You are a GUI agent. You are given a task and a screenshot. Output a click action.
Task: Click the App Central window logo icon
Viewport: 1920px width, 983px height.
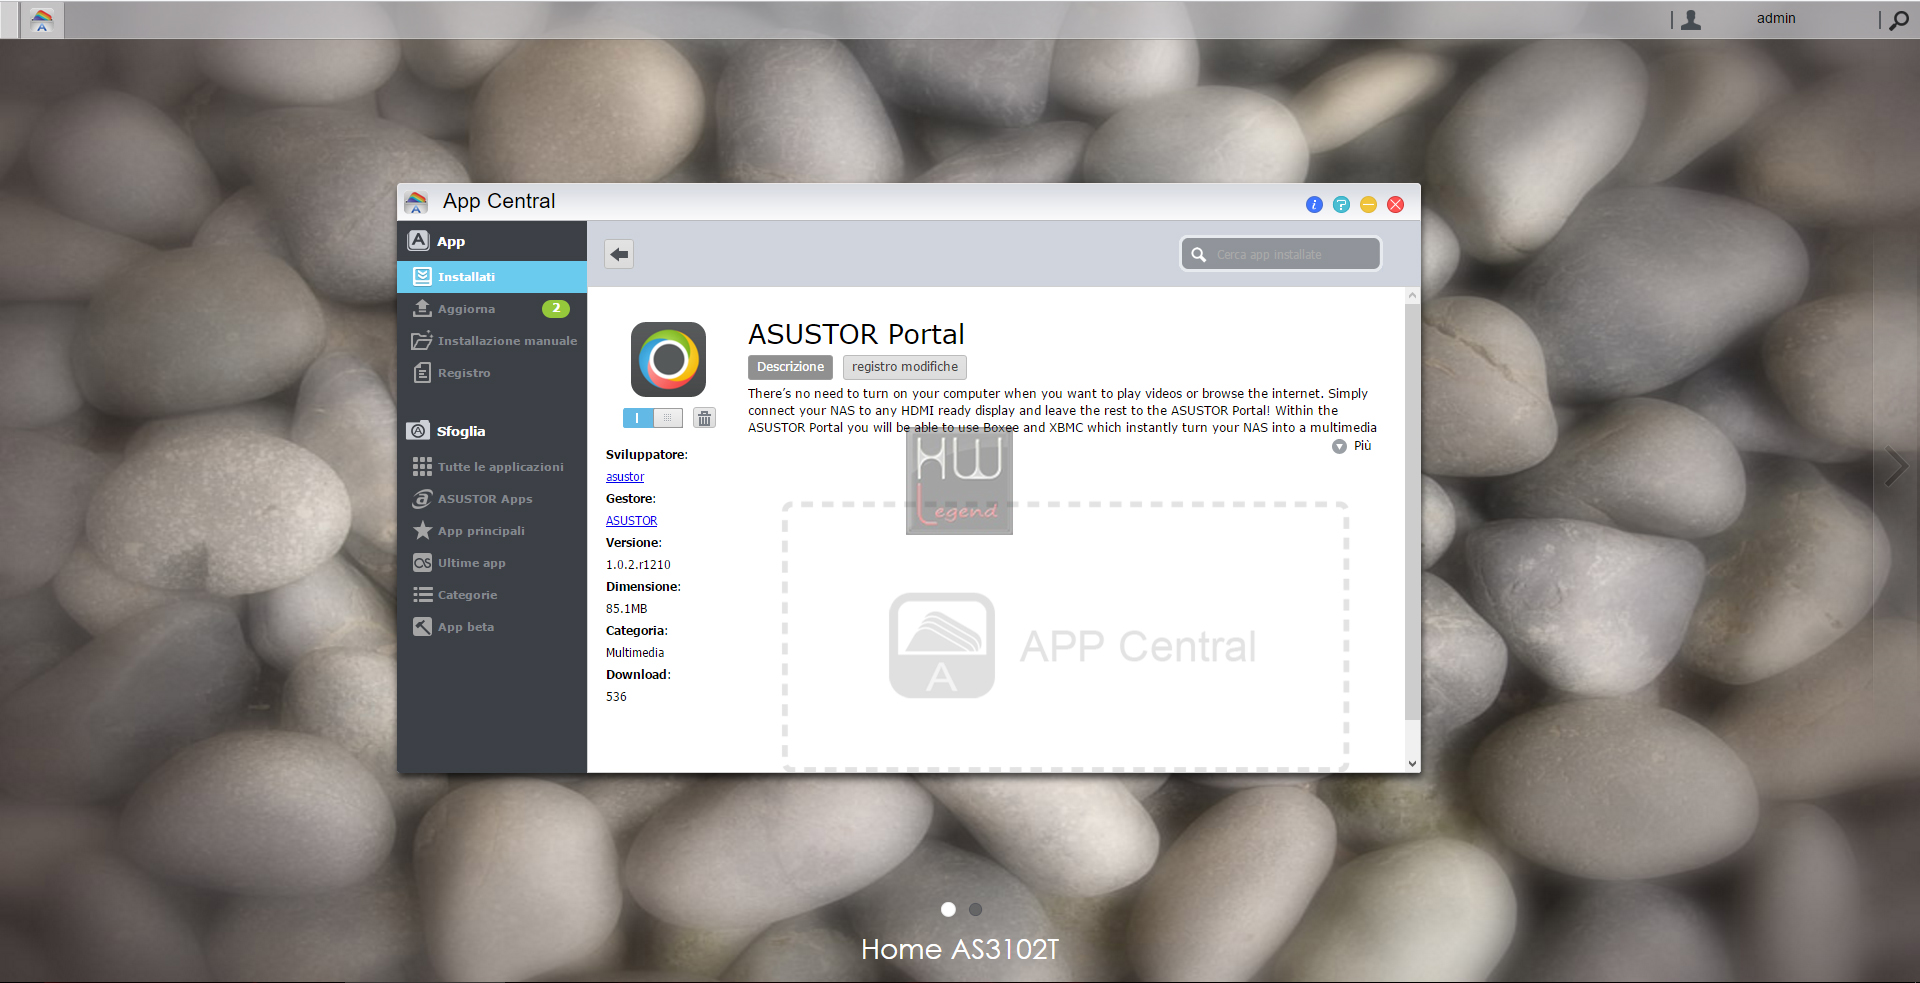click(x=416, y=202)
